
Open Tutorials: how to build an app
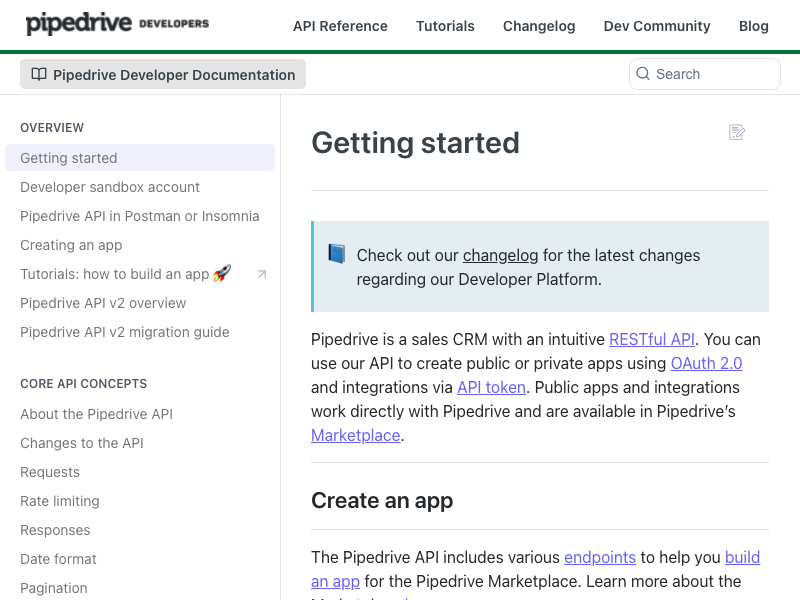[x=126, y=274]
